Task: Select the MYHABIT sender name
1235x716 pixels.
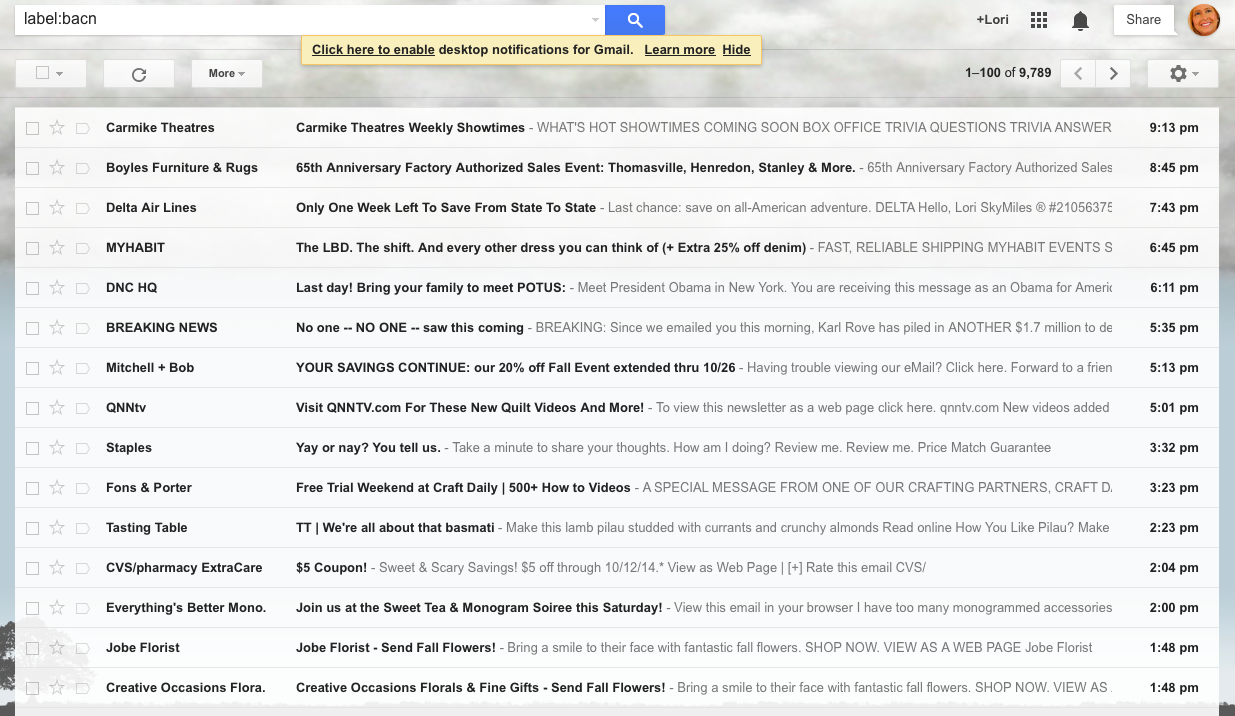Action: point(135,247)
